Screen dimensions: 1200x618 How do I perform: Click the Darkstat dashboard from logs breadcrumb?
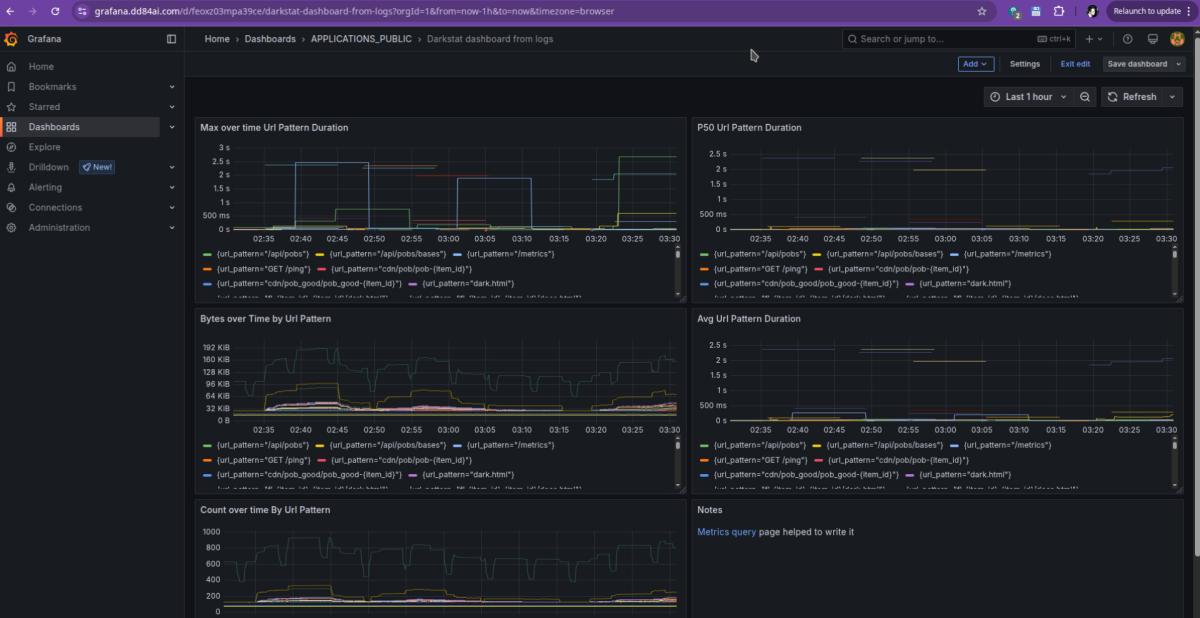point(490,39)
